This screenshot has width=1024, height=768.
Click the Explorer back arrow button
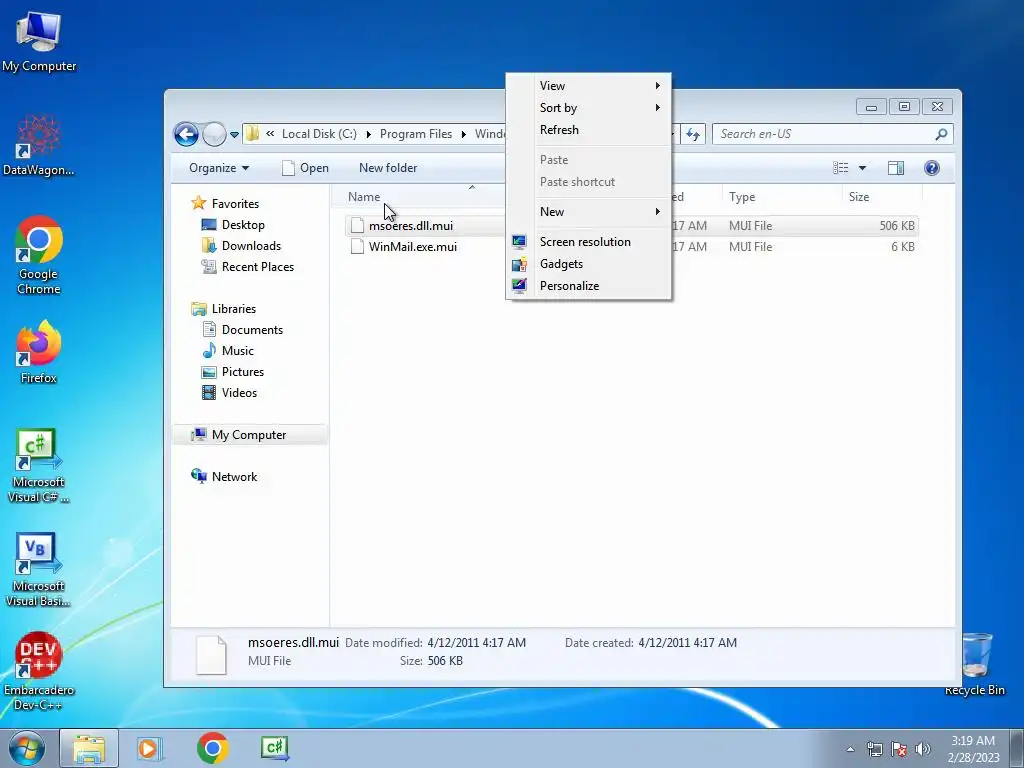pos(186,135)
